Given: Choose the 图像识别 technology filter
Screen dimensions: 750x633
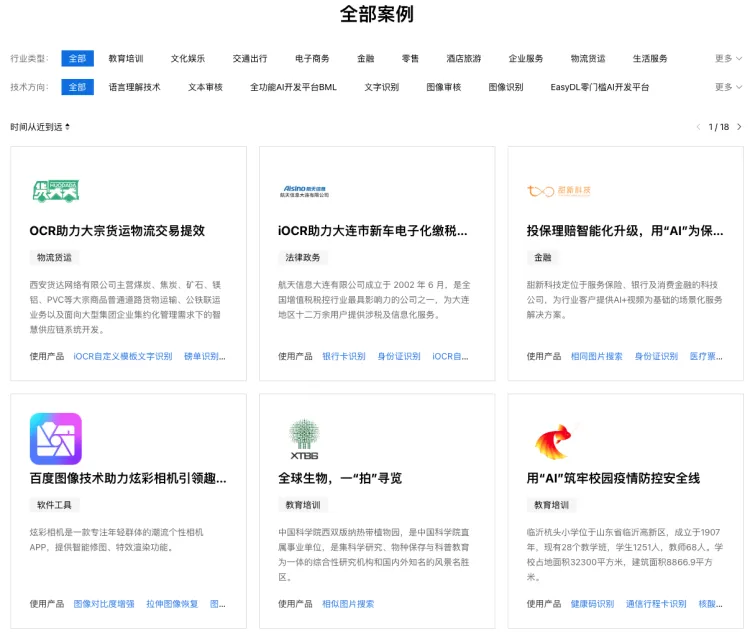Looking at the screenshot, I should tap(506, 87).
